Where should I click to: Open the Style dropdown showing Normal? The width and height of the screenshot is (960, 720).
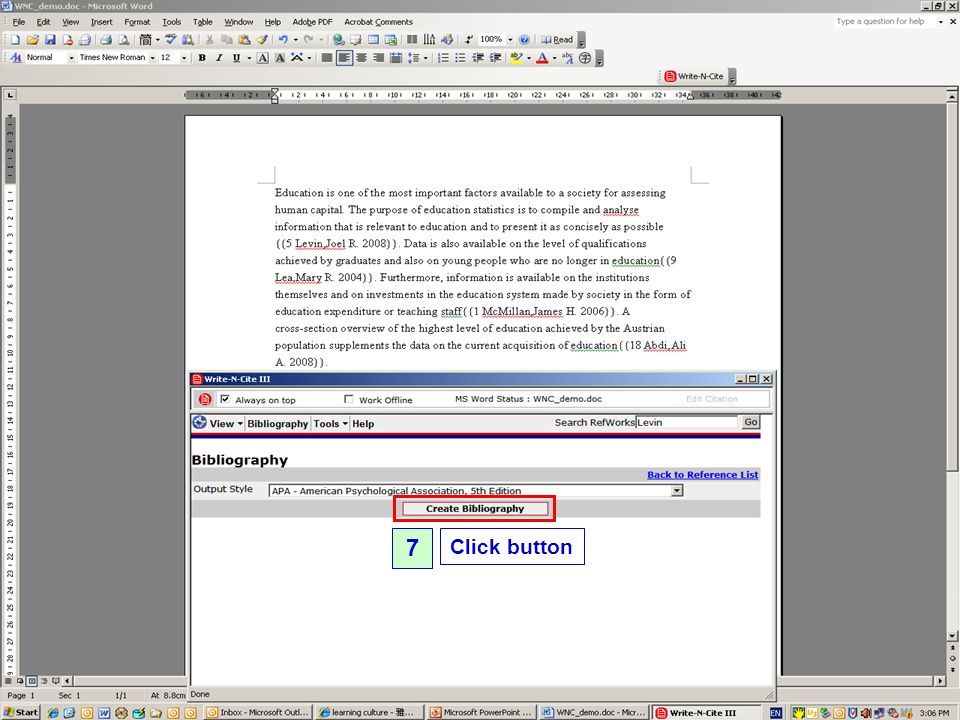[x=71, y=58]
